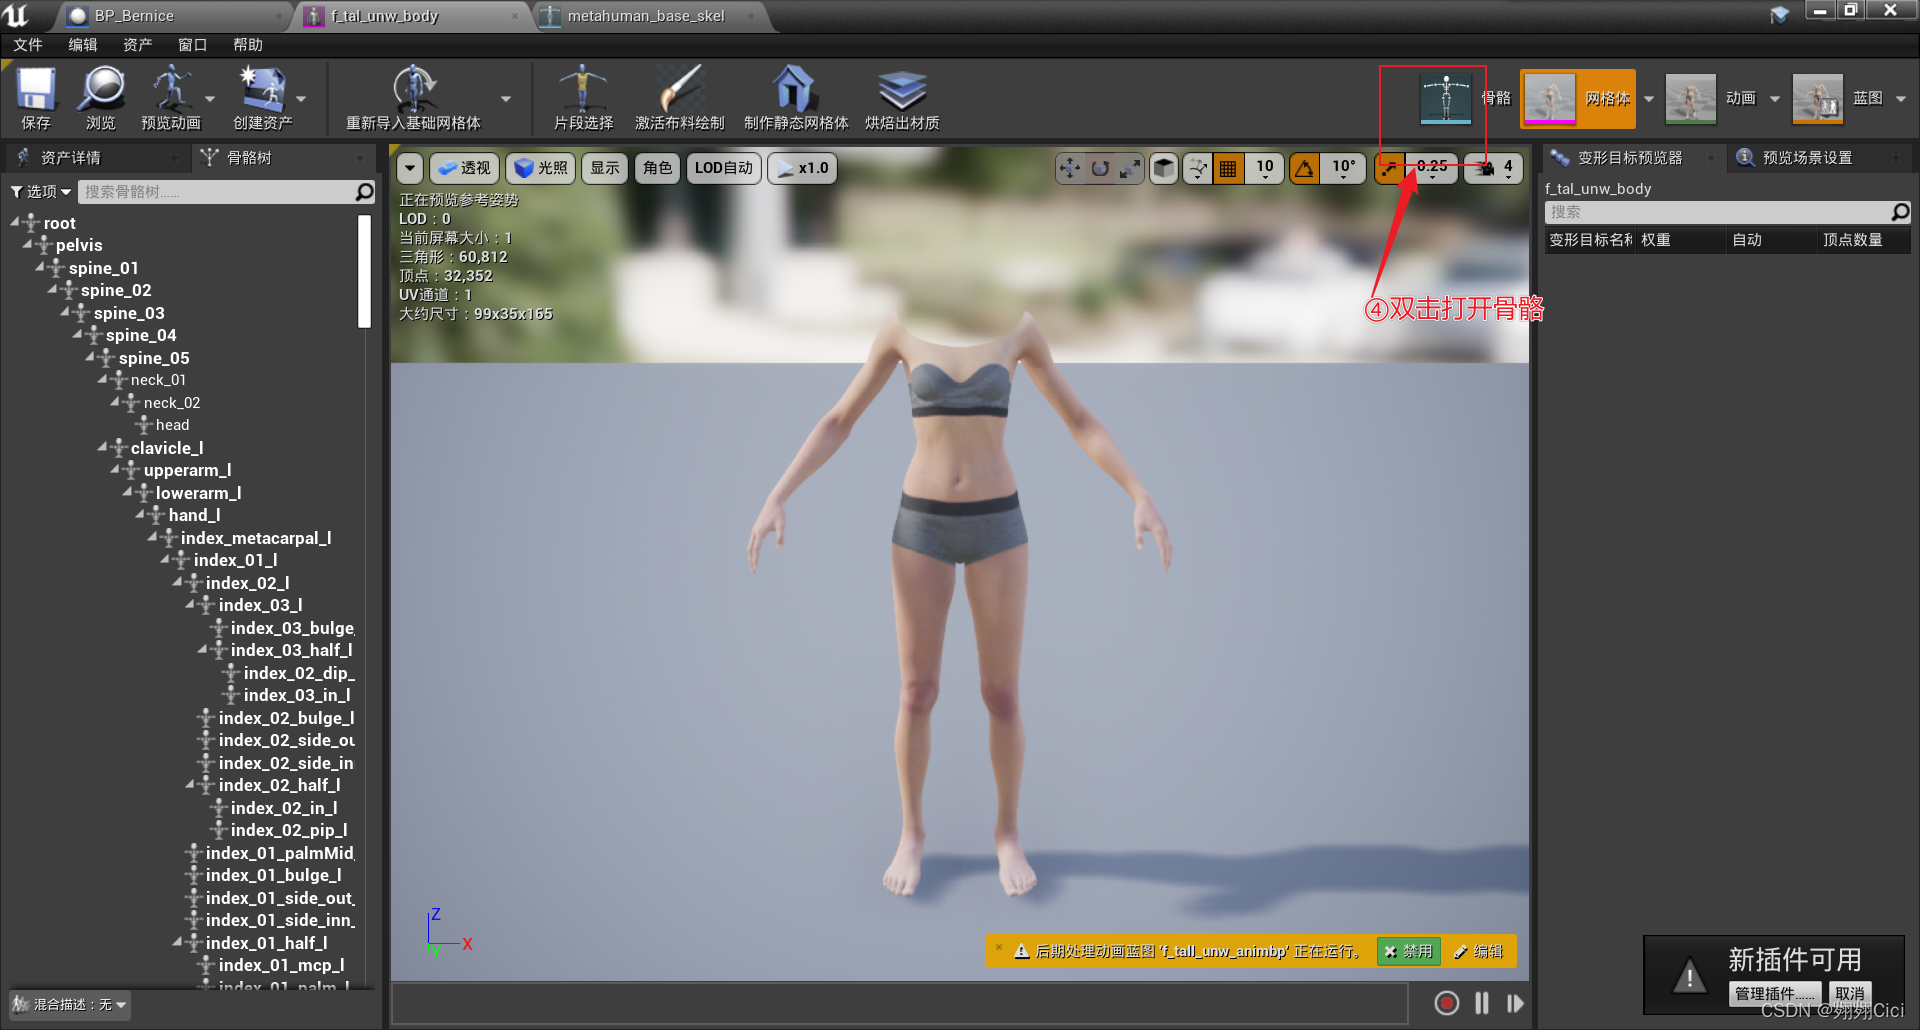Click Disable (禁用) post-process anim blueprint
The height and width of the screenshot is (1030, 1920).
point(1408,951)
